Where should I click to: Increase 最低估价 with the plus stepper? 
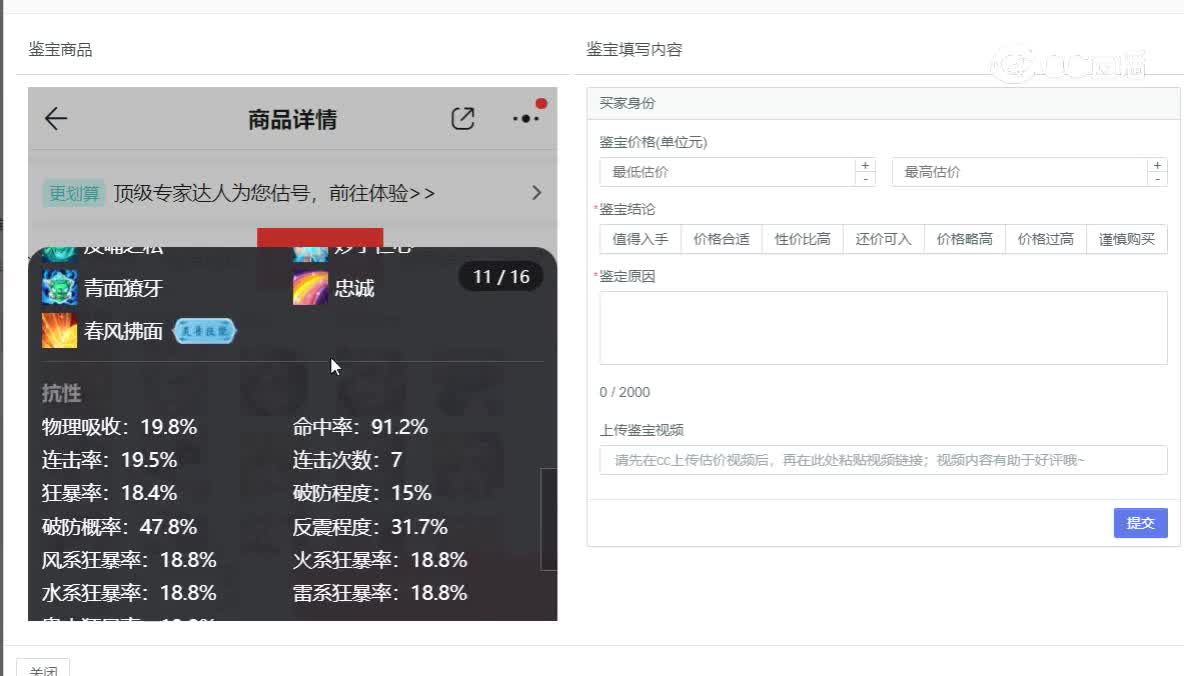(866, 165)
